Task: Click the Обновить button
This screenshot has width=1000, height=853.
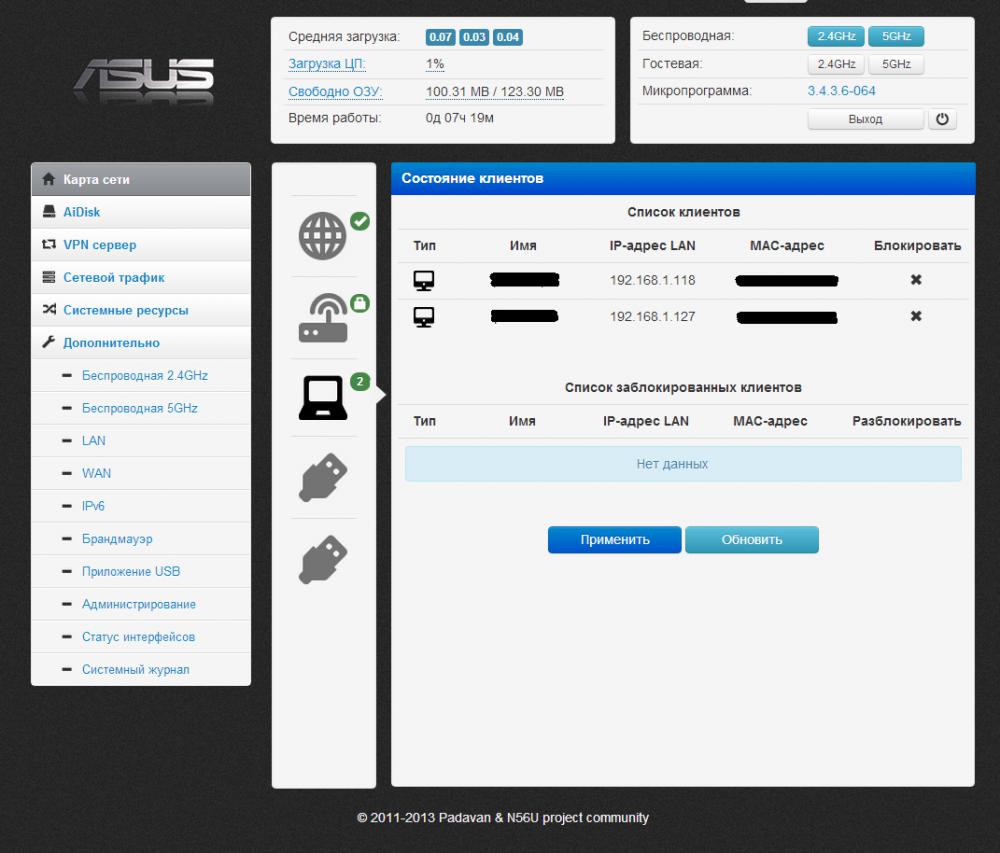Action: 751,540
